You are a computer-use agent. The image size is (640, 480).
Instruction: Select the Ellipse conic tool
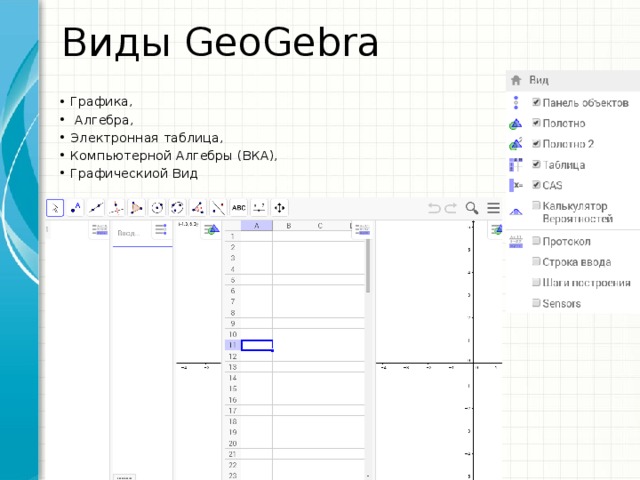click(178, 208)
